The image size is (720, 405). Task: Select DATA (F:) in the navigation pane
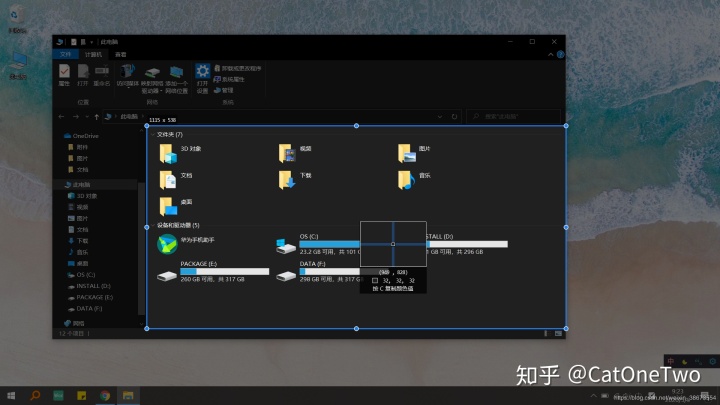(x=85, y=309)
